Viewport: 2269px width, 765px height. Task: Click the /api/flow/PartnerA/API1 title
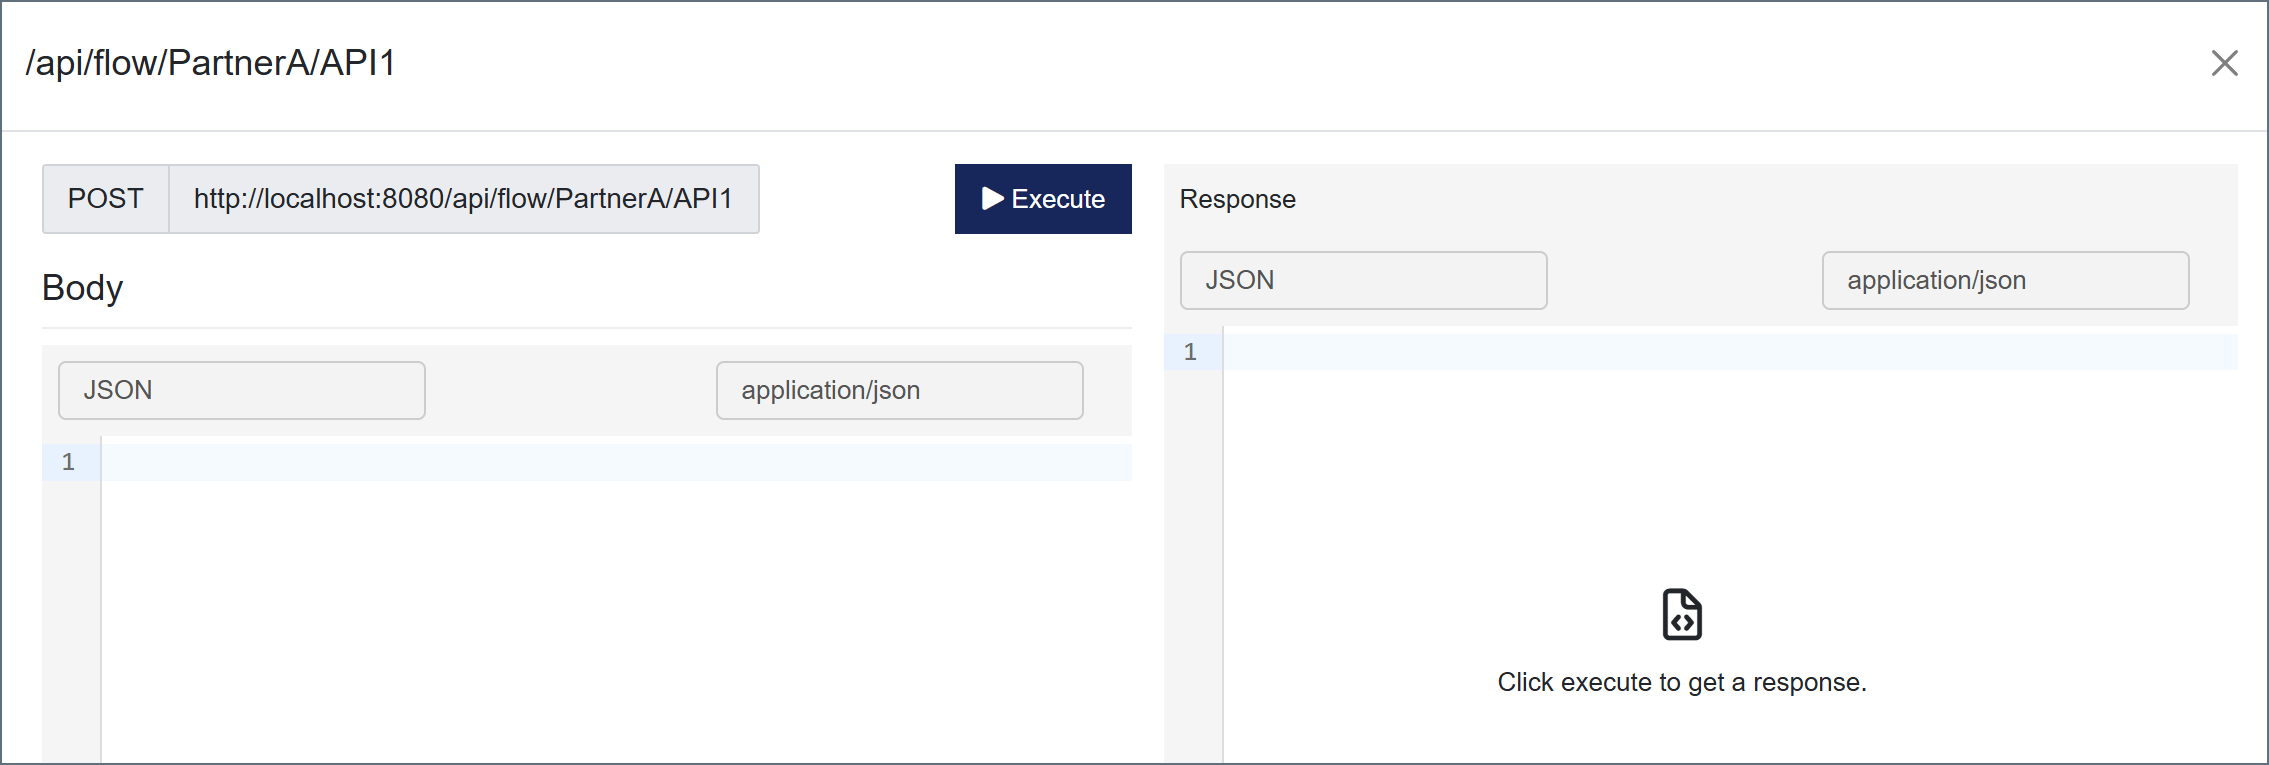click(x=211, y=63)
